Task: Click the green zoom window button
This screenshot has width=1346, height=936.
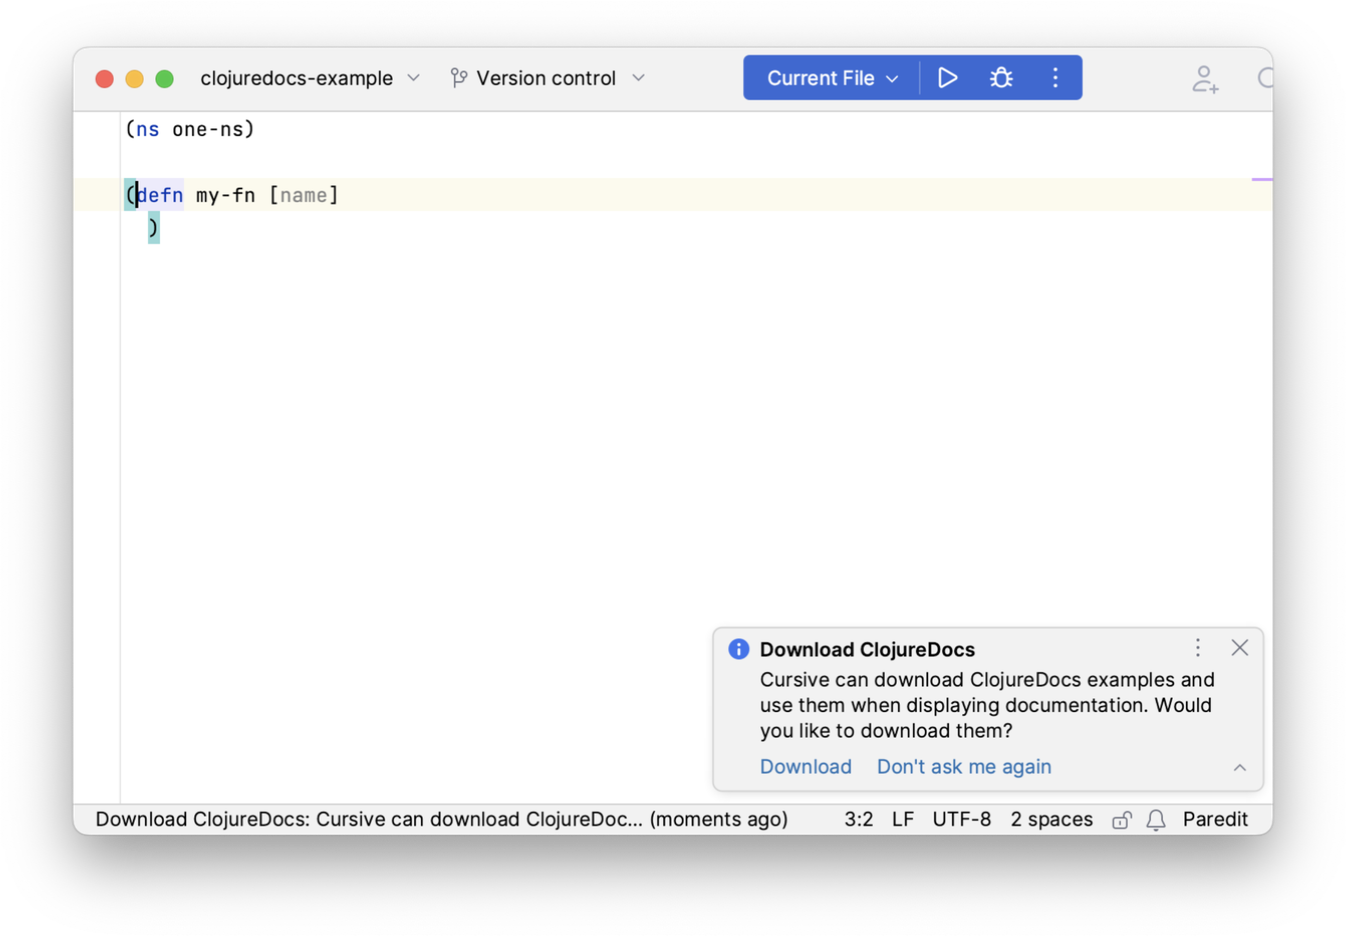Action: coord(165,79)
